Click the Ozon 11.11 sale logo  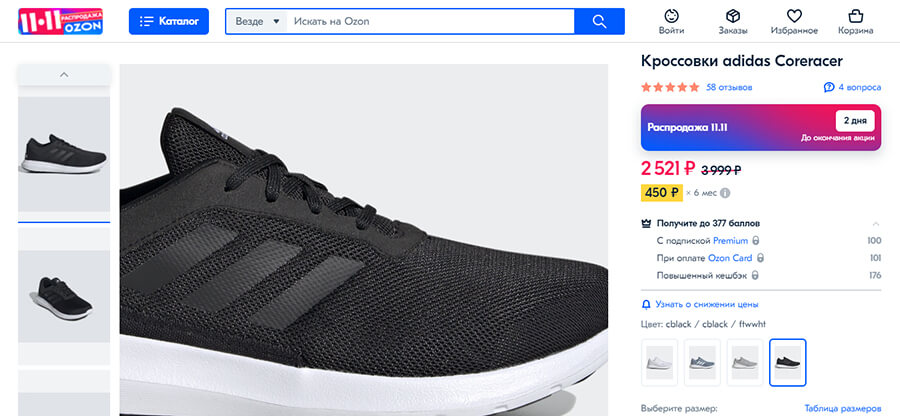[x=60, y=21]
